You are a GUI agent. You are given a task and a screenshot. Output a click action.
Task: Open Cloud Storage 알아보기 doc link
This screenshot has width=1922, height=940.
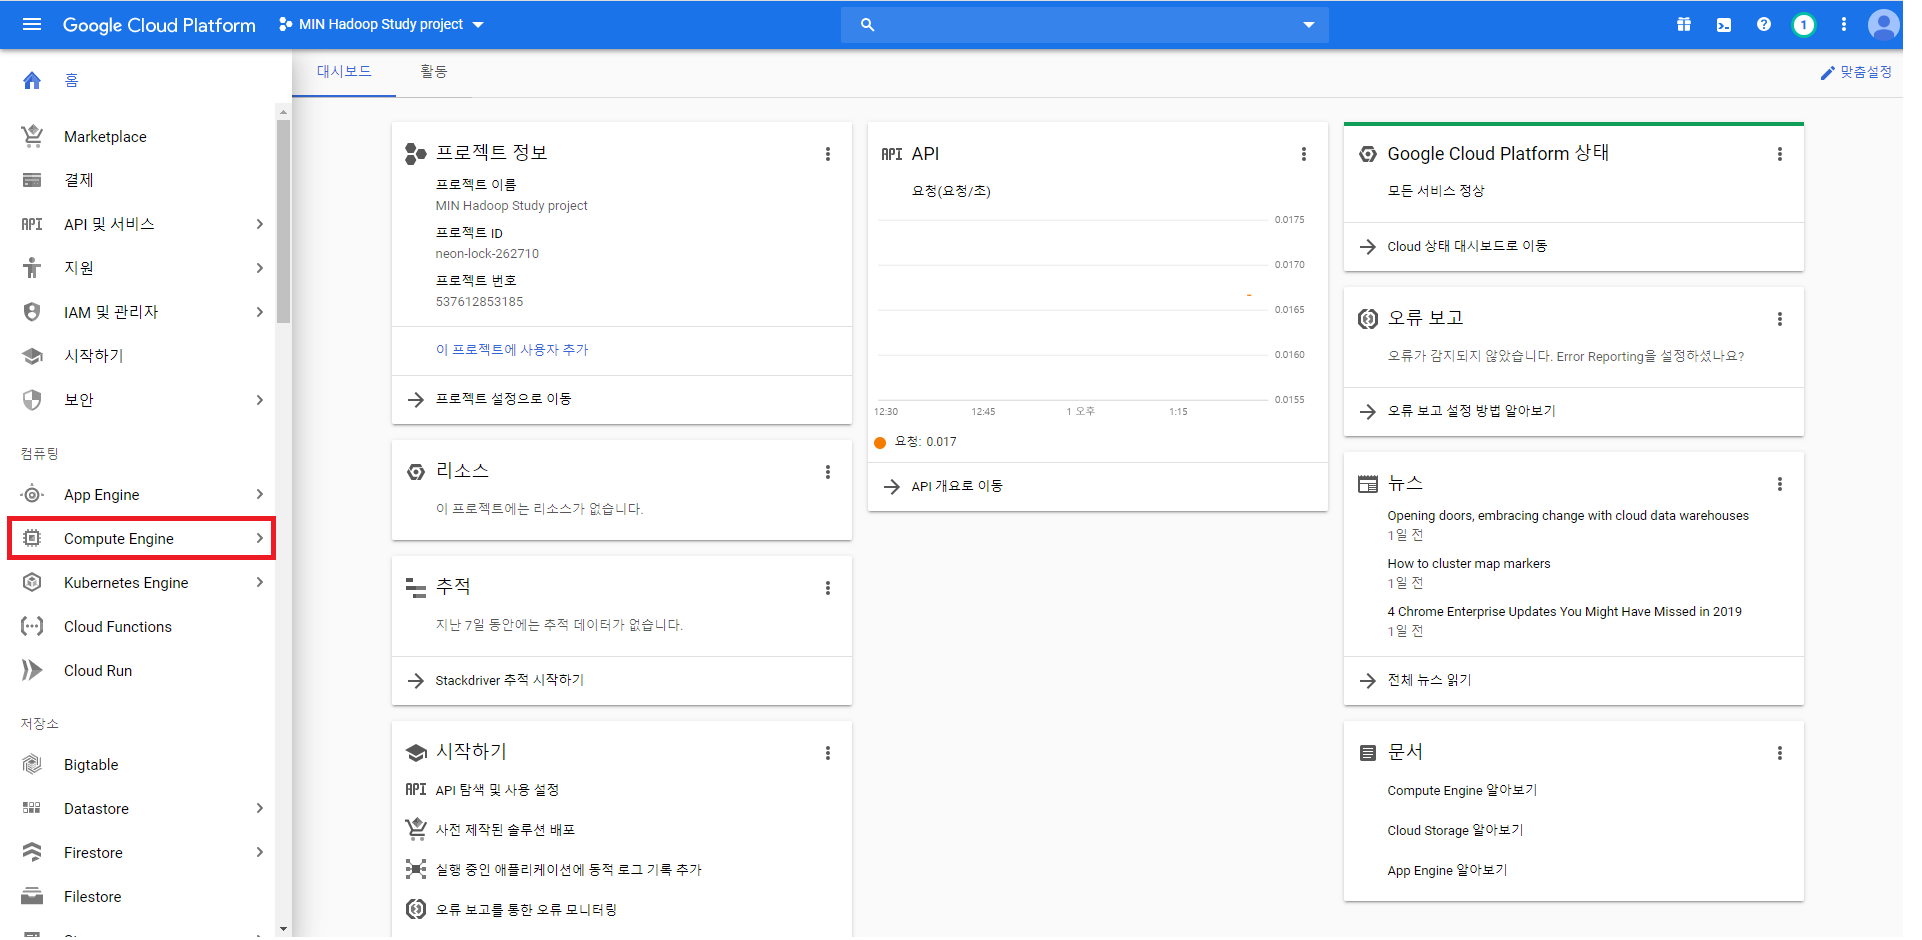(x=1455, y=831)
